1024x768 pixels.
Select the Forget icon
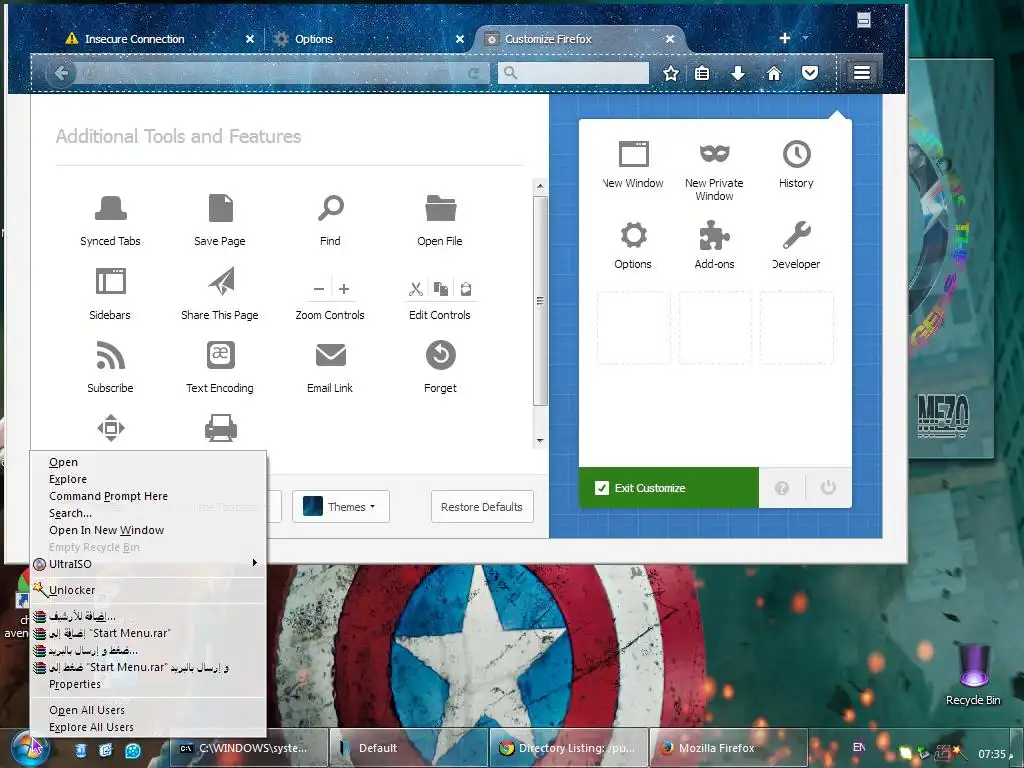click(440, 355)
